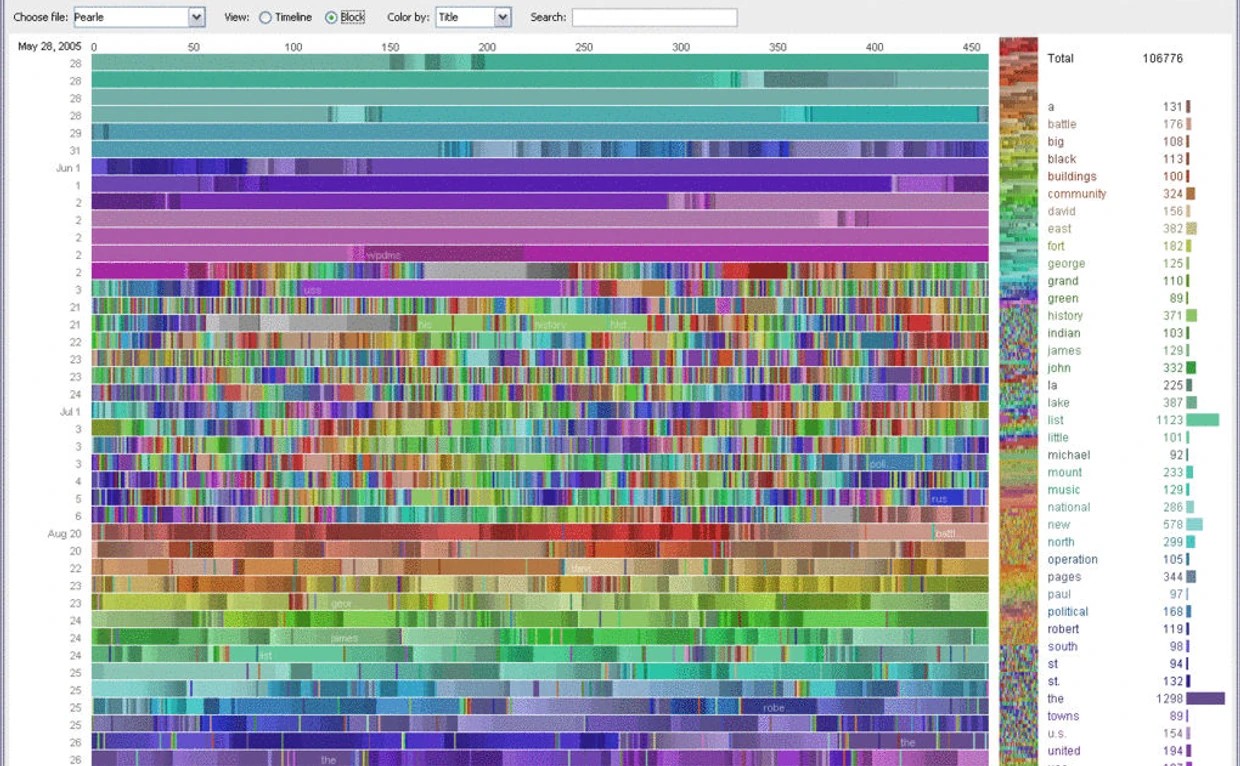Click the Jun 1 row label
Screen dimensions: 1240x766
68,168
